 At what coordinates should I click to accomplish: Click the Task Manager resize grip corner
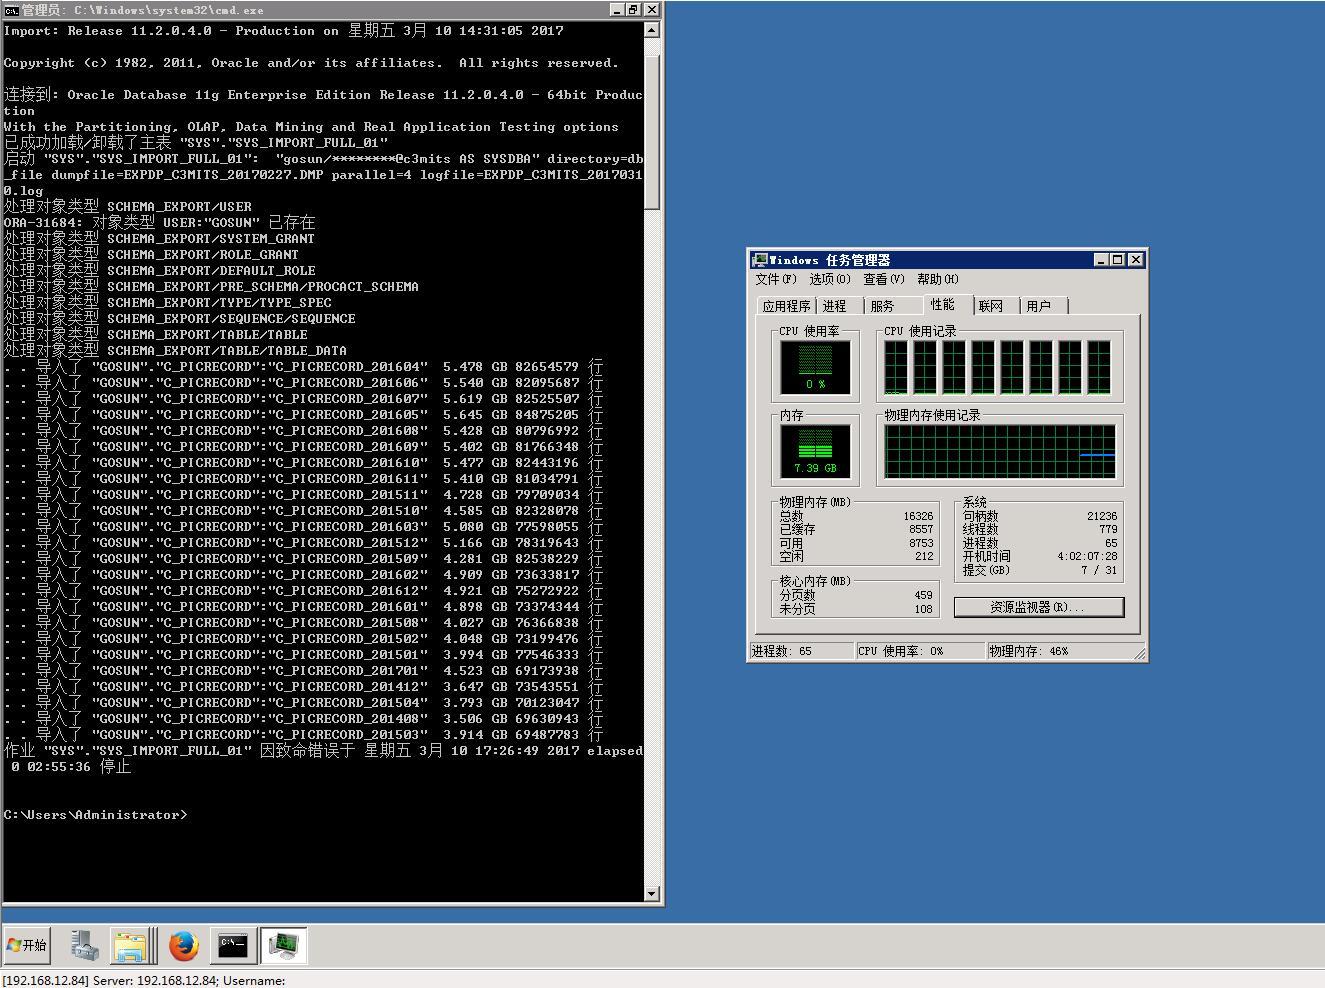(x=1140, y=654)
